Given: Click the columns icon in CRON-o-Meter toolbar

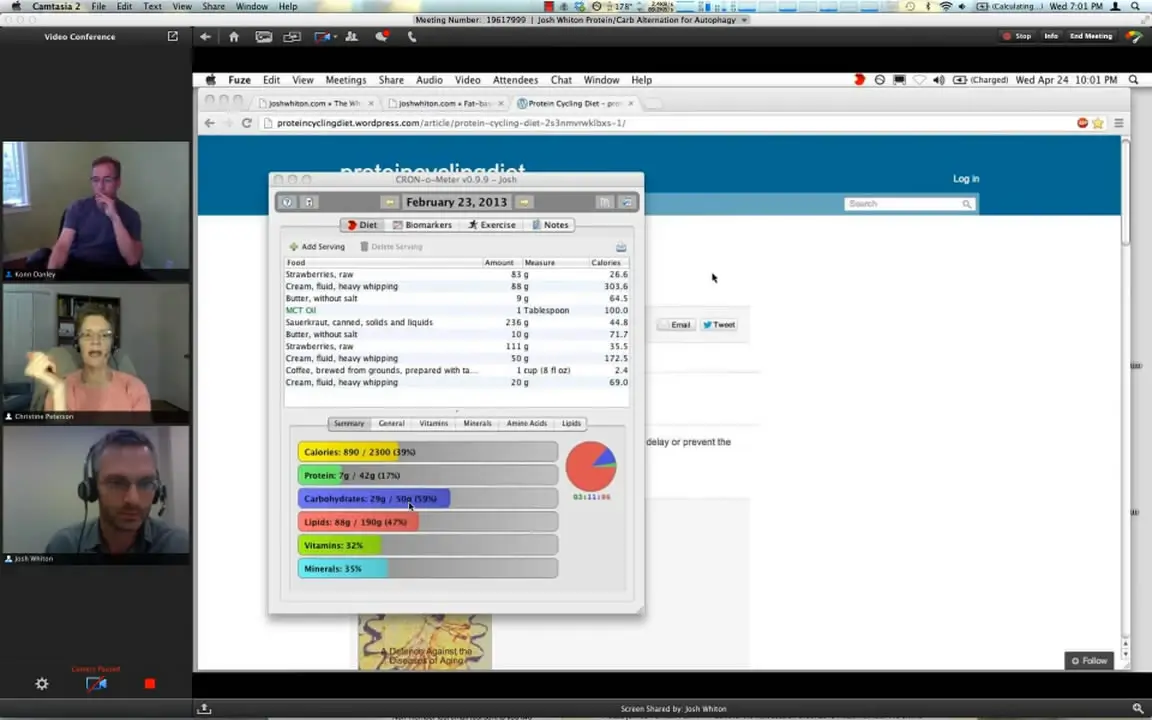Looking at the screenshot, I should tap(605, 202).
